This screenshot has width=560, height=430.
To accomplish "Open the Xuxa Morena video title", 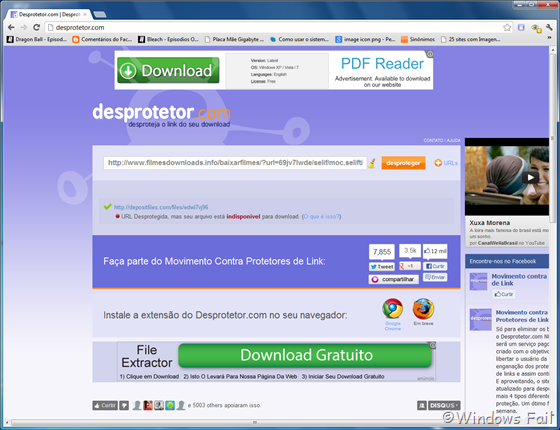I will click(489, 222).
